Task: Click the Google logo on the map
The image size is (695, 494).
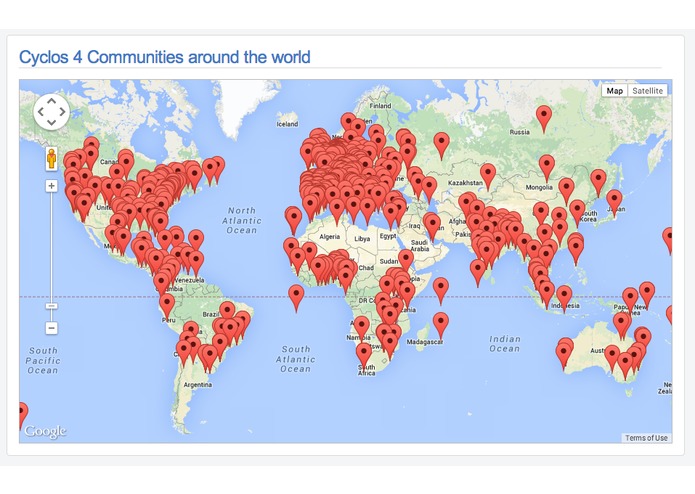Action: (45, 431)
